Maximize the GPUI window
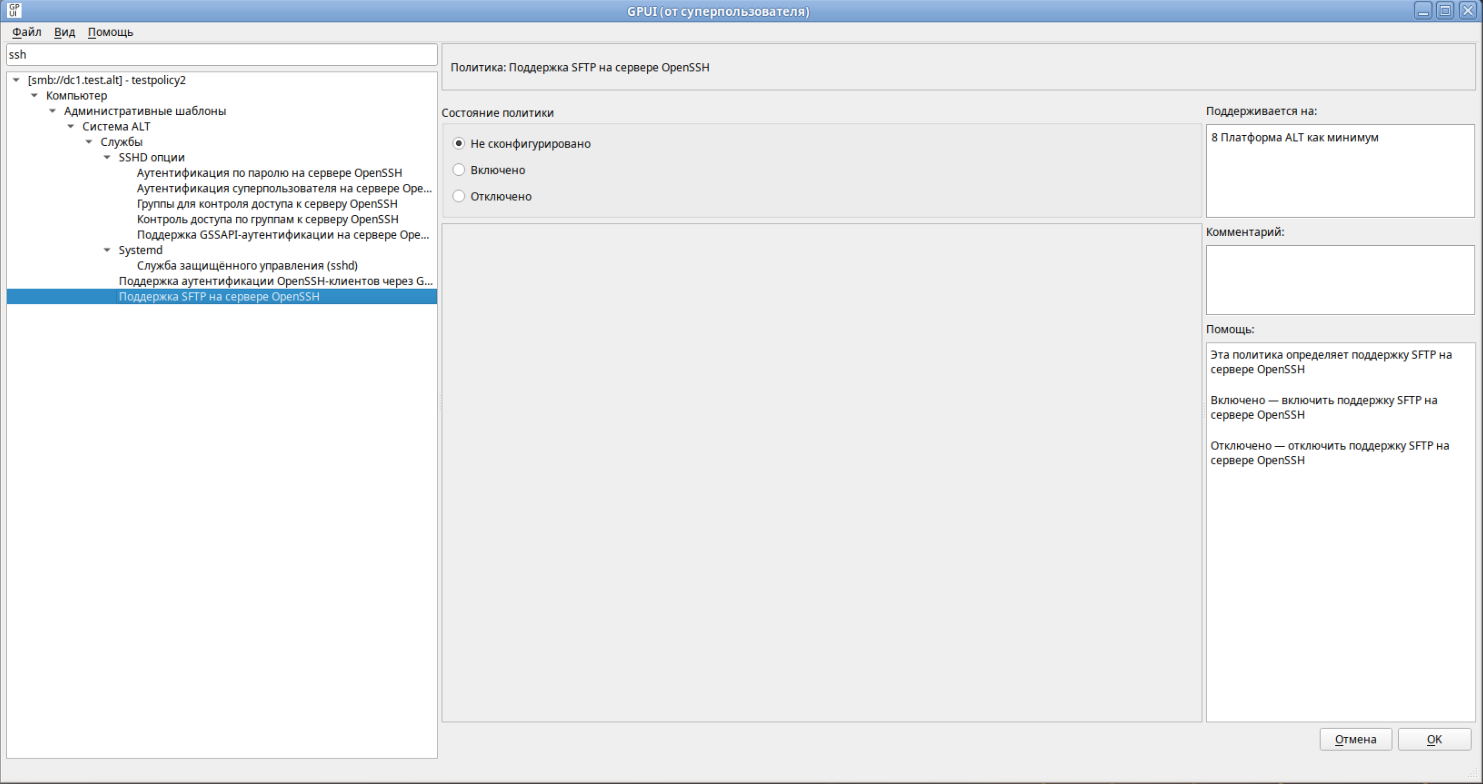Image resolution: width=1483 pixels, height=784 pixels. tap(1445, 11)
